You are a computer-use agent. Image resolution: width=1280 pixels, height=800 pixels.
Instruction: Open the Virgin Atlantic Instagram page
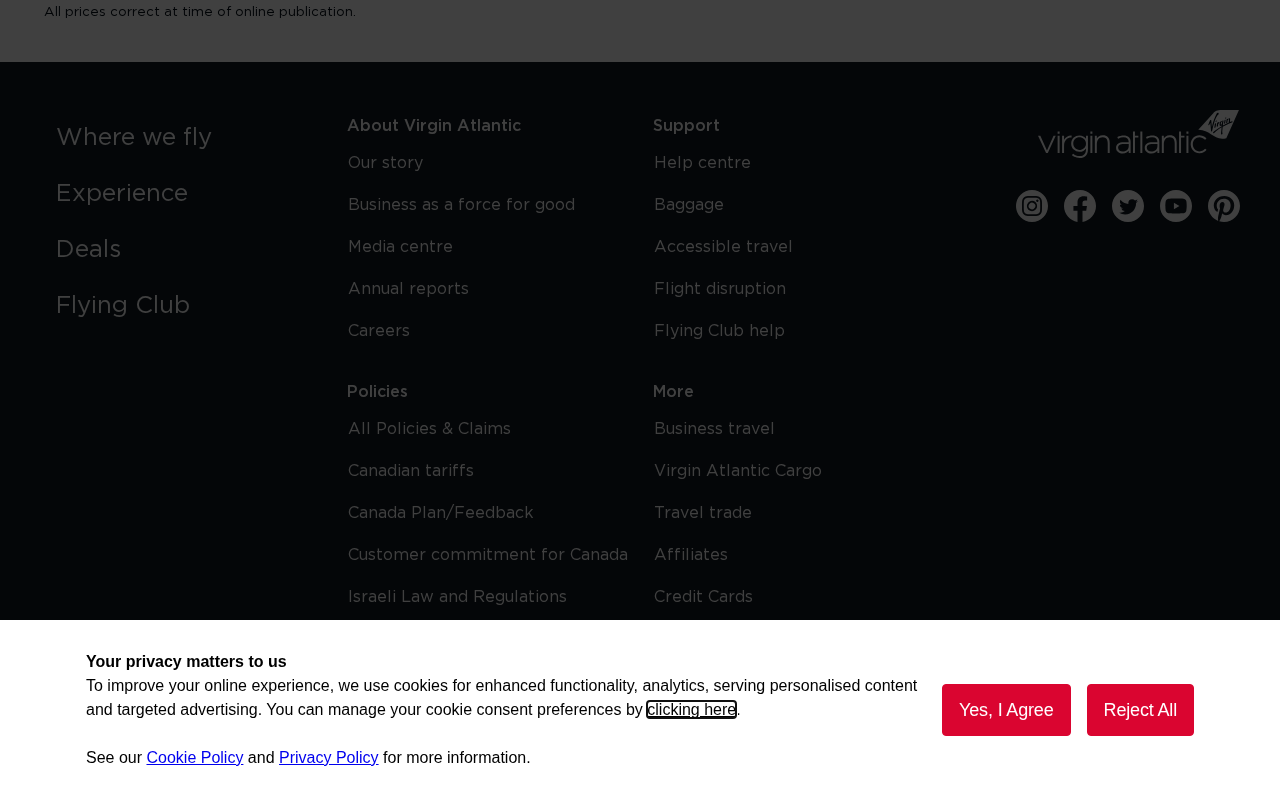tap(1032, 206)
